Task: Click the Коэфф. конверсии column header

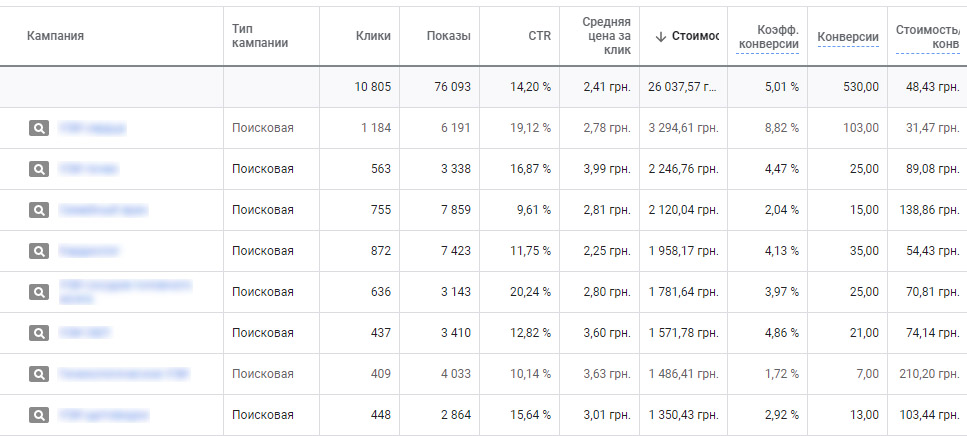Action: (x=768, y=37)
